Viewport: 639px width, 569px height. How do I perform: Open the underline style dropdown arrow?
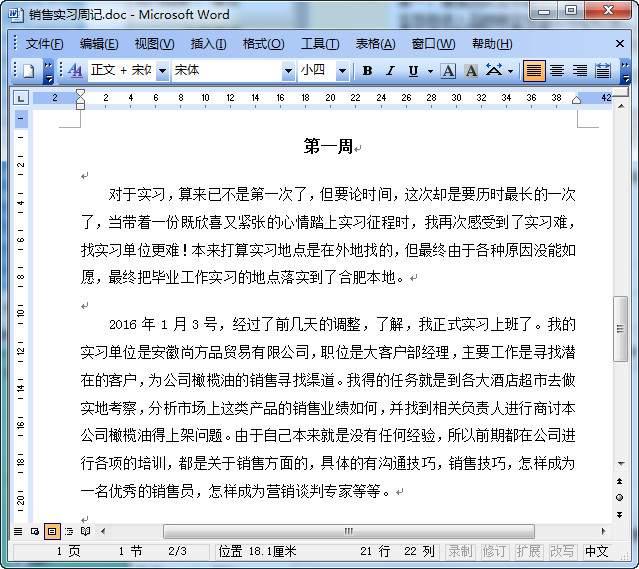click(430, 71)
